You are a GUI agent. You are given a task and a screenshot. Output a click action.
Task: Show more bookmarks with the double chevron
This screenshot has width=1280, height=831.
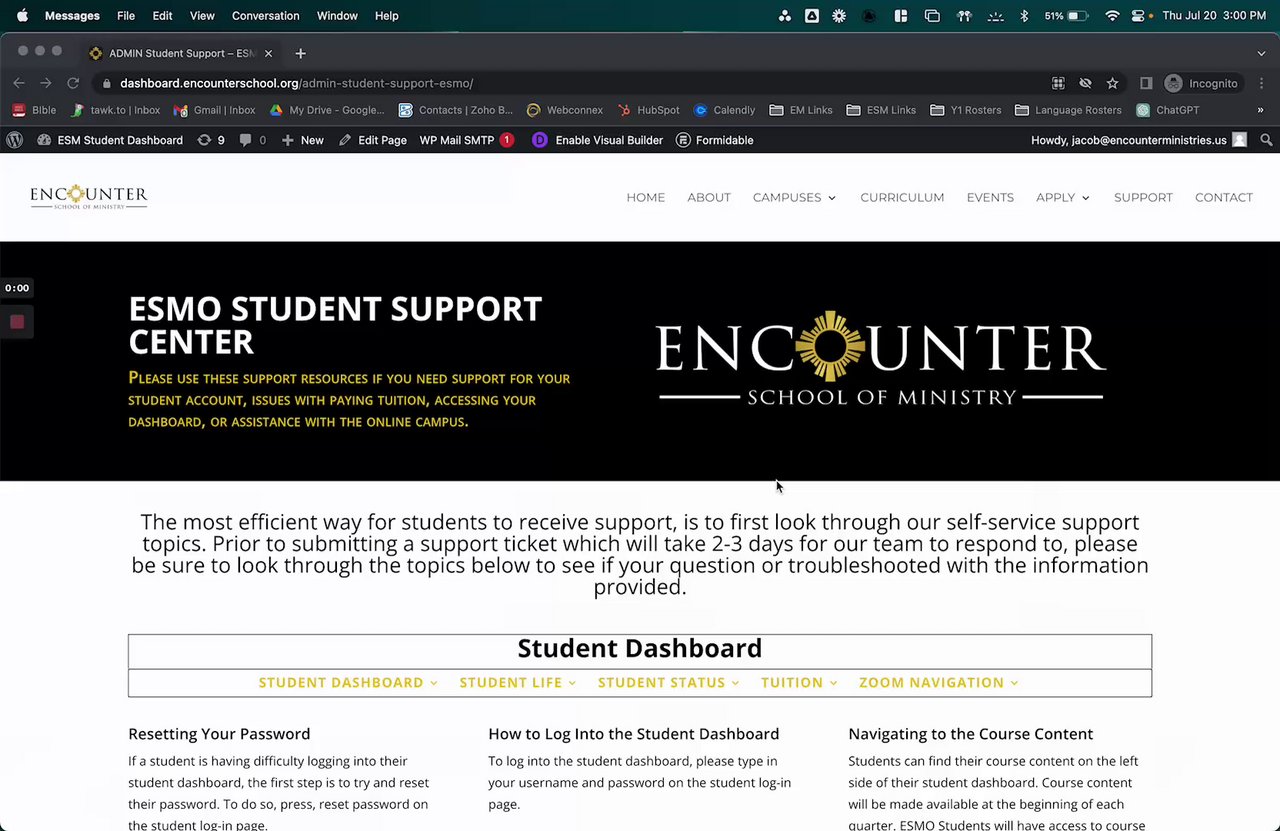tap(1260, 110)
